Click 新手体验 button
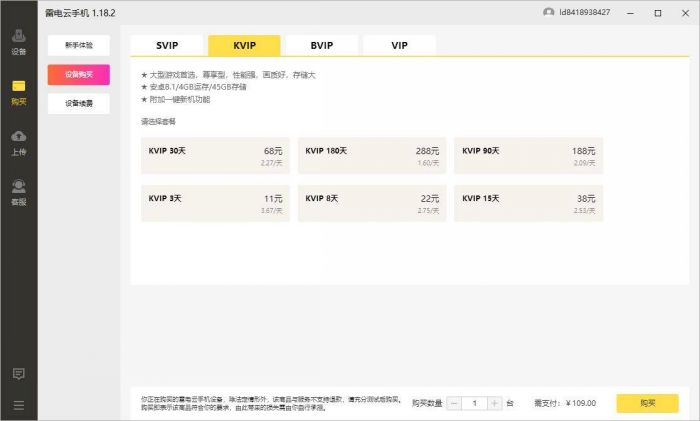The height and width of the screenshot is (421, 700). (x=78, y=46)
